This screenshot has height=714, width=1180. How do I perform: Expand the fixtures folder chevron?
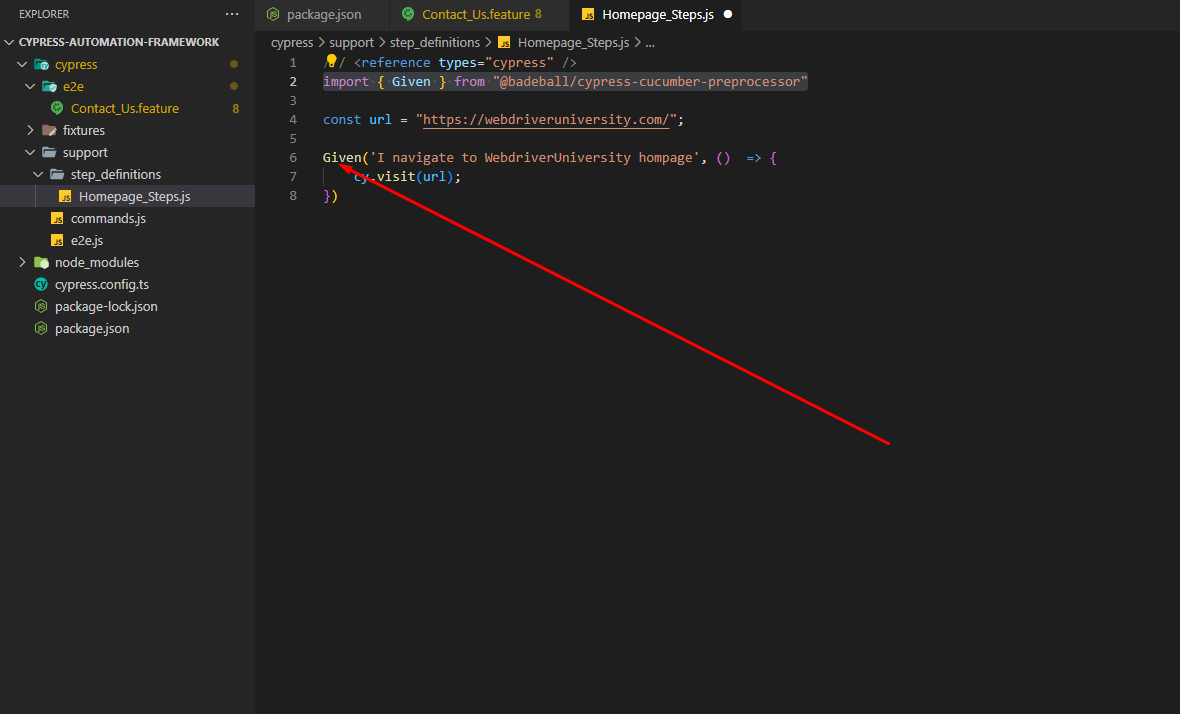(x=30, y=130)
